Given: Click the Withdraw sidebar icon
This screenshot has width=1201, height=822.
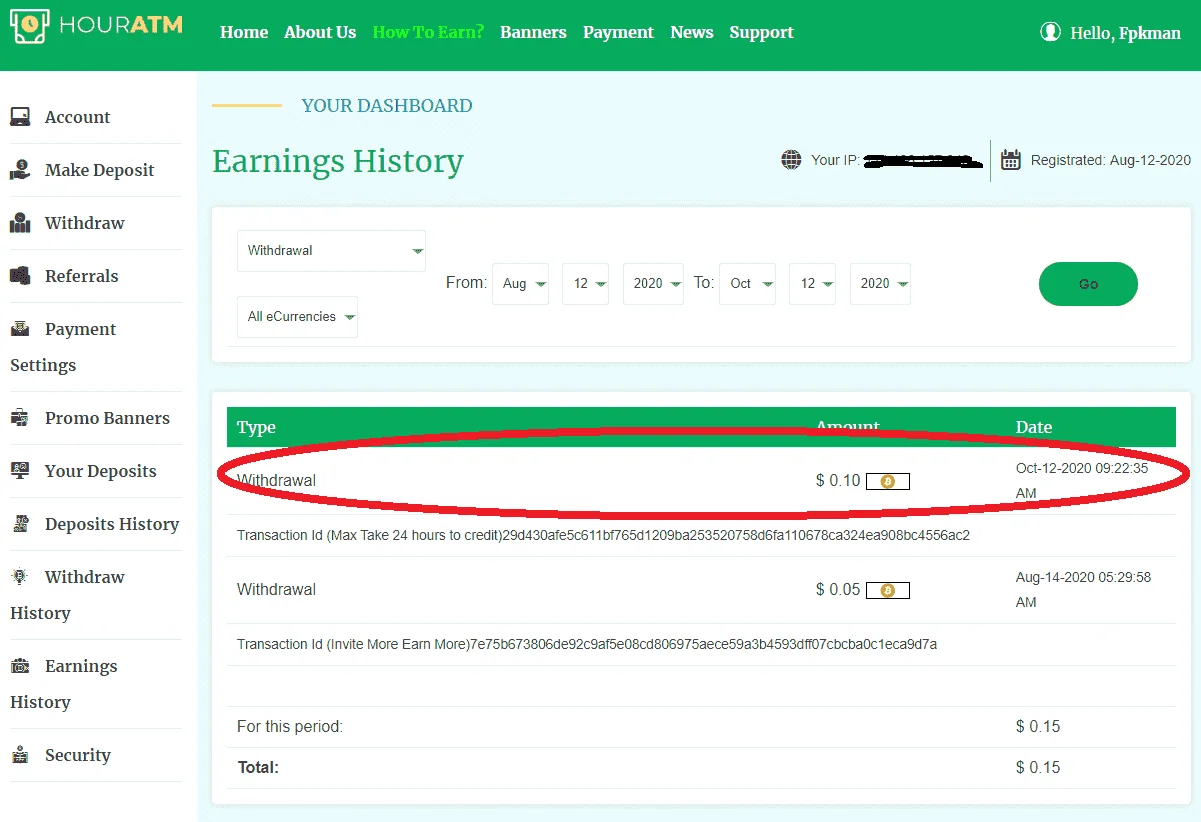Looking at the screenshot, I should click(x=20, y=223).
